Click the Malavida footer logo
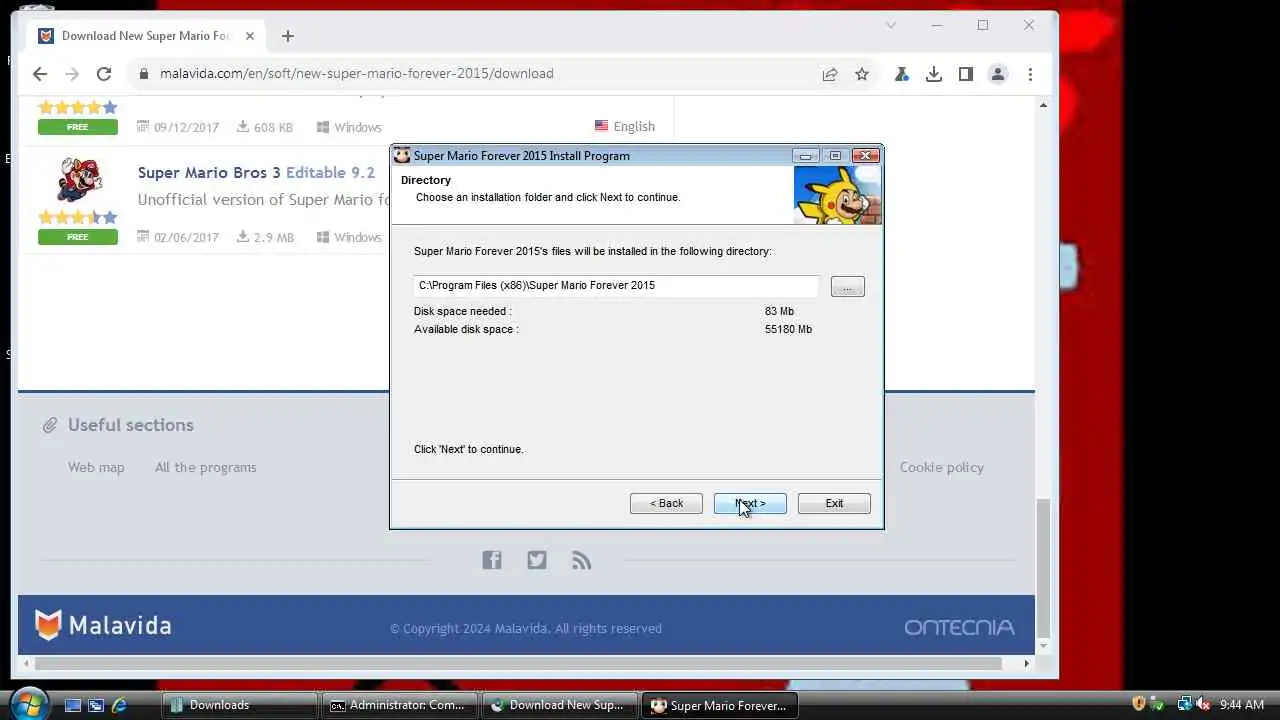The width and height of the screenshot is (1280, 720). tap(104, 626)
